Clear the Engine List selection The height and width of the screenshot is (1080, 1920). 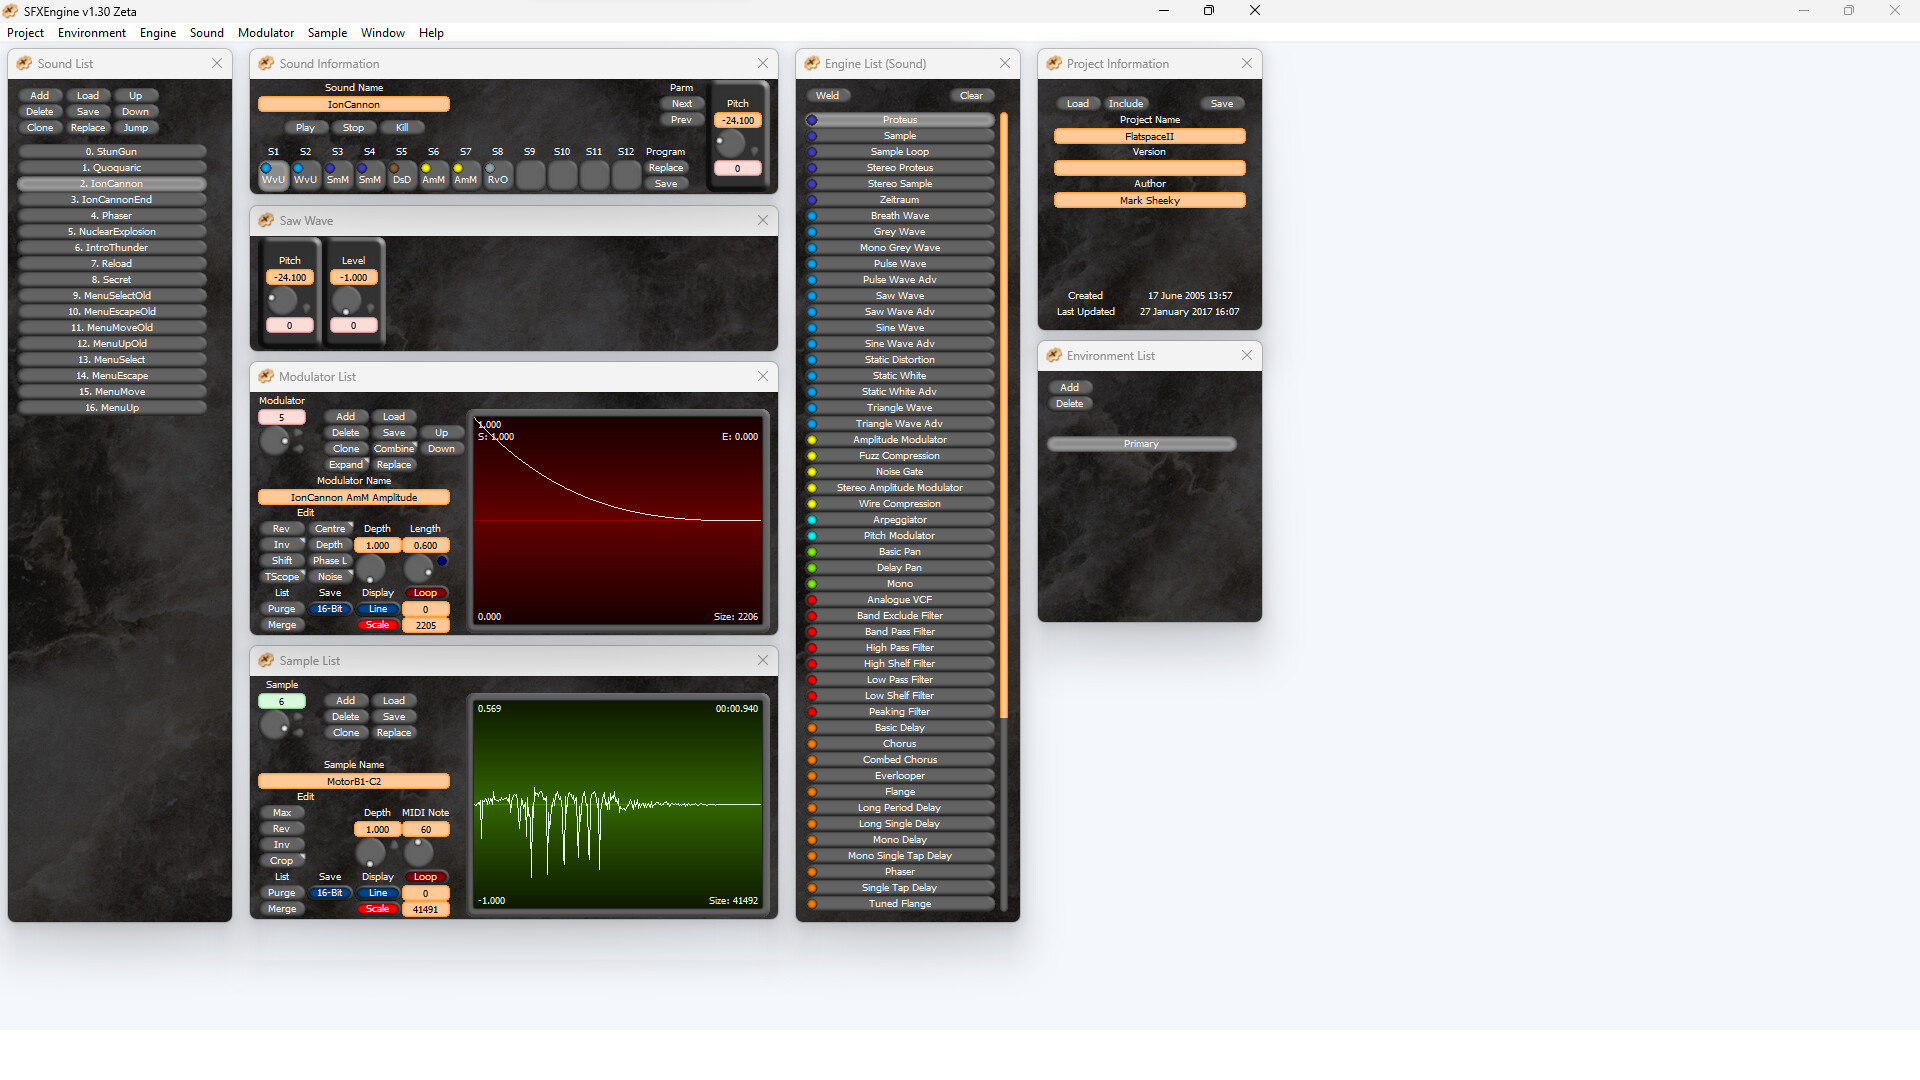(x=971, y=95)
